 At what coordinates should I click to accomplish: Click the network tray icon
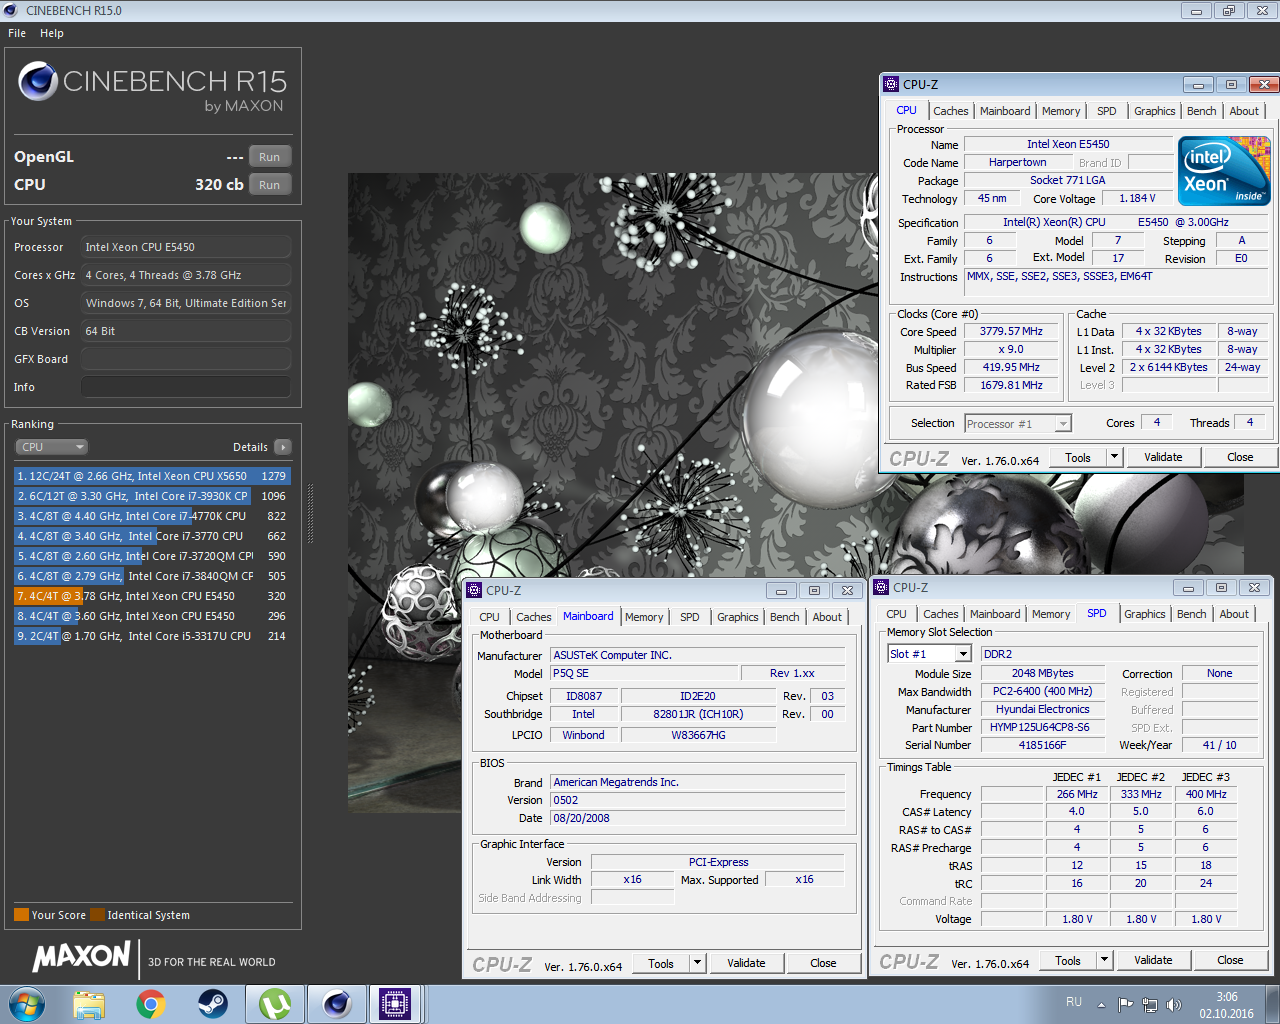coord(1150,1005)
